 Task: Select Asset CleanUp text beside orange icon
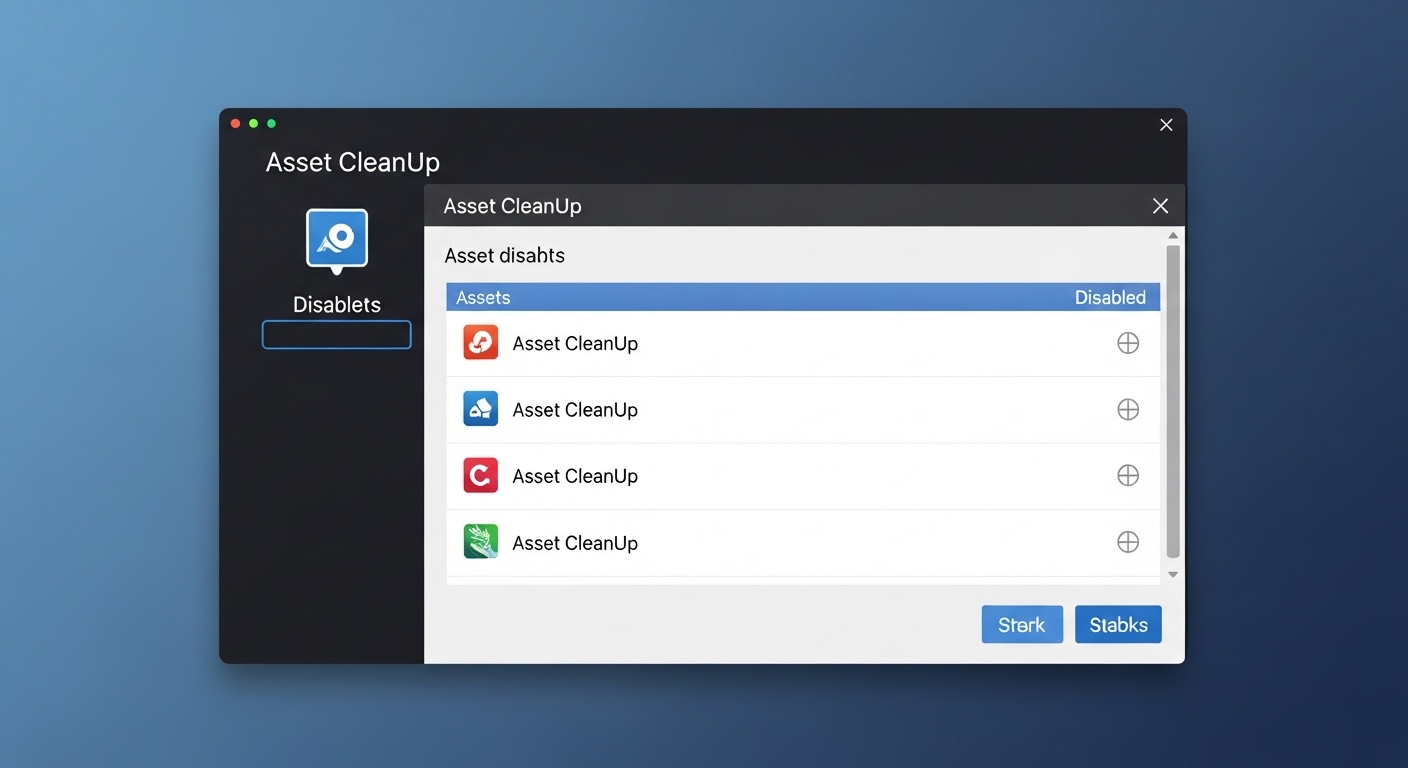pyautogui.click(x=575, y=343)
